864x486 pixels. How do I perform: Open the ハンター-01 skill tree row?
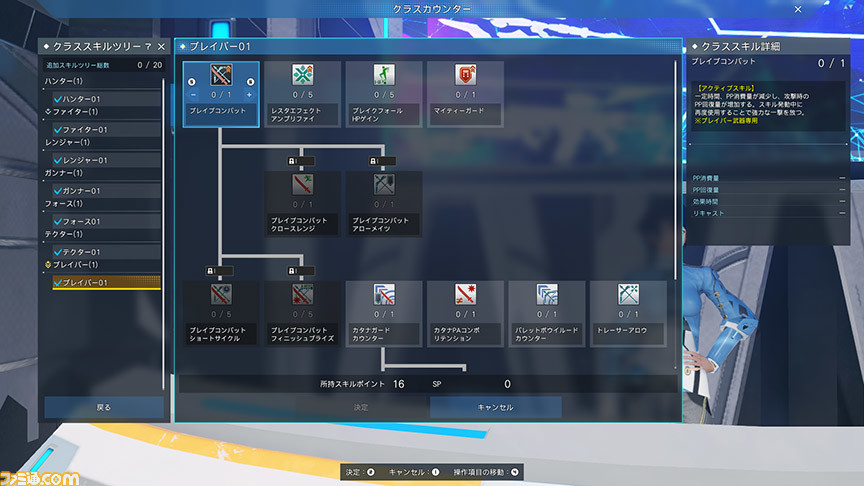click(105, 99)
